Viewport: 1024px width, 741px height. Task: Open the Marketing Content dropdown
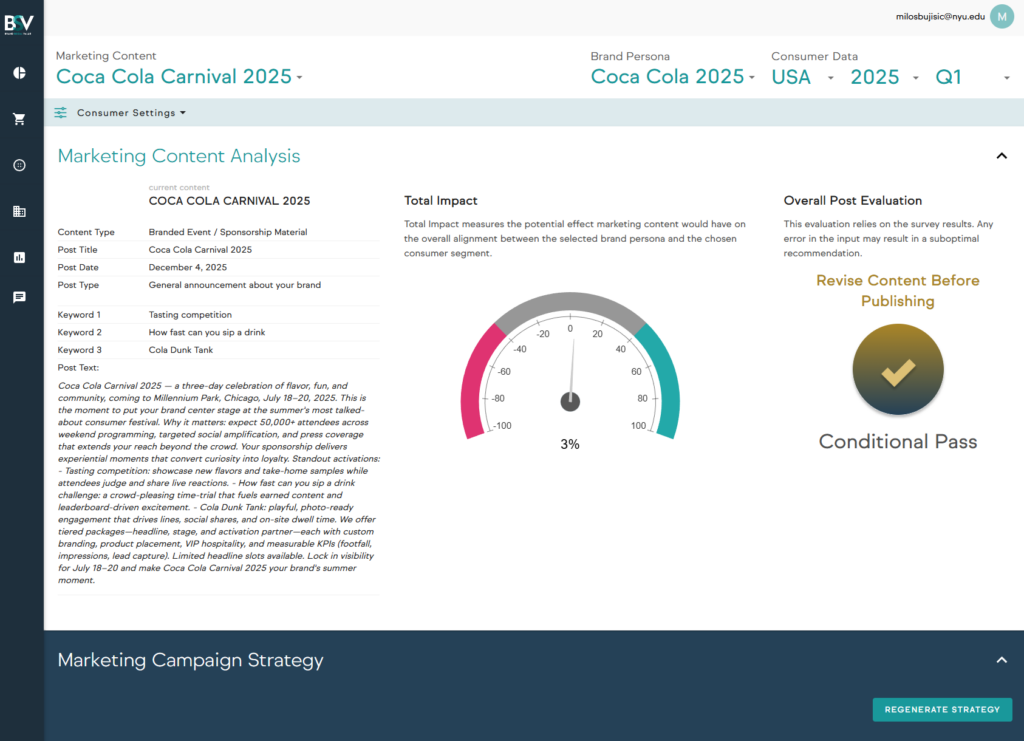179,77
